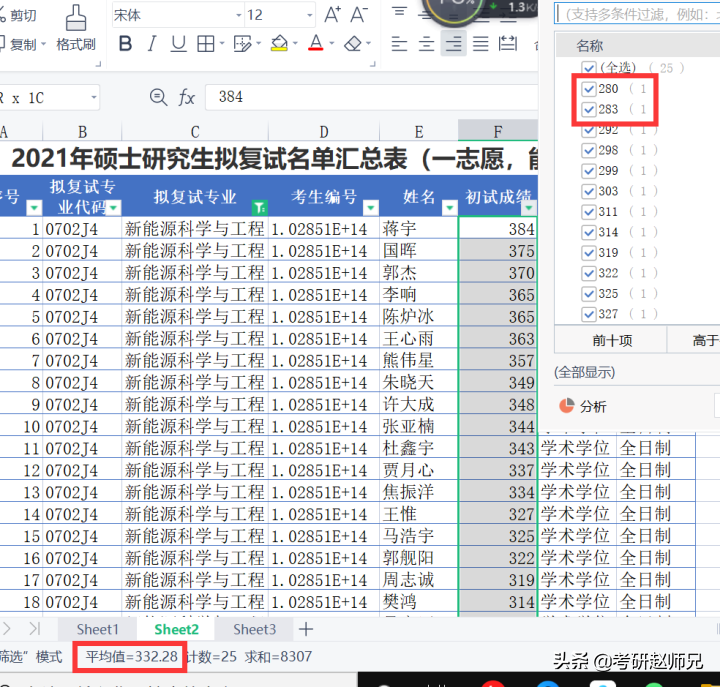Click the filter search input field

click(637, 15)
